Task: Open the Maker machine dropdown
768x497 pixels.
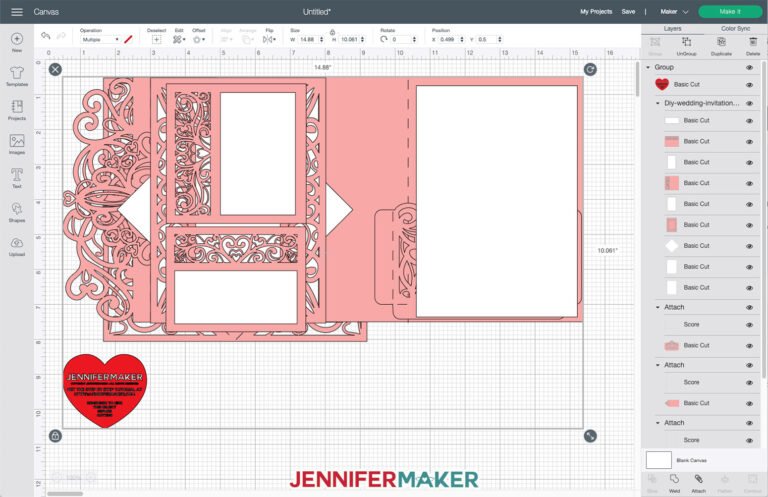Action: pyautogui.click(x=674, y=12)
